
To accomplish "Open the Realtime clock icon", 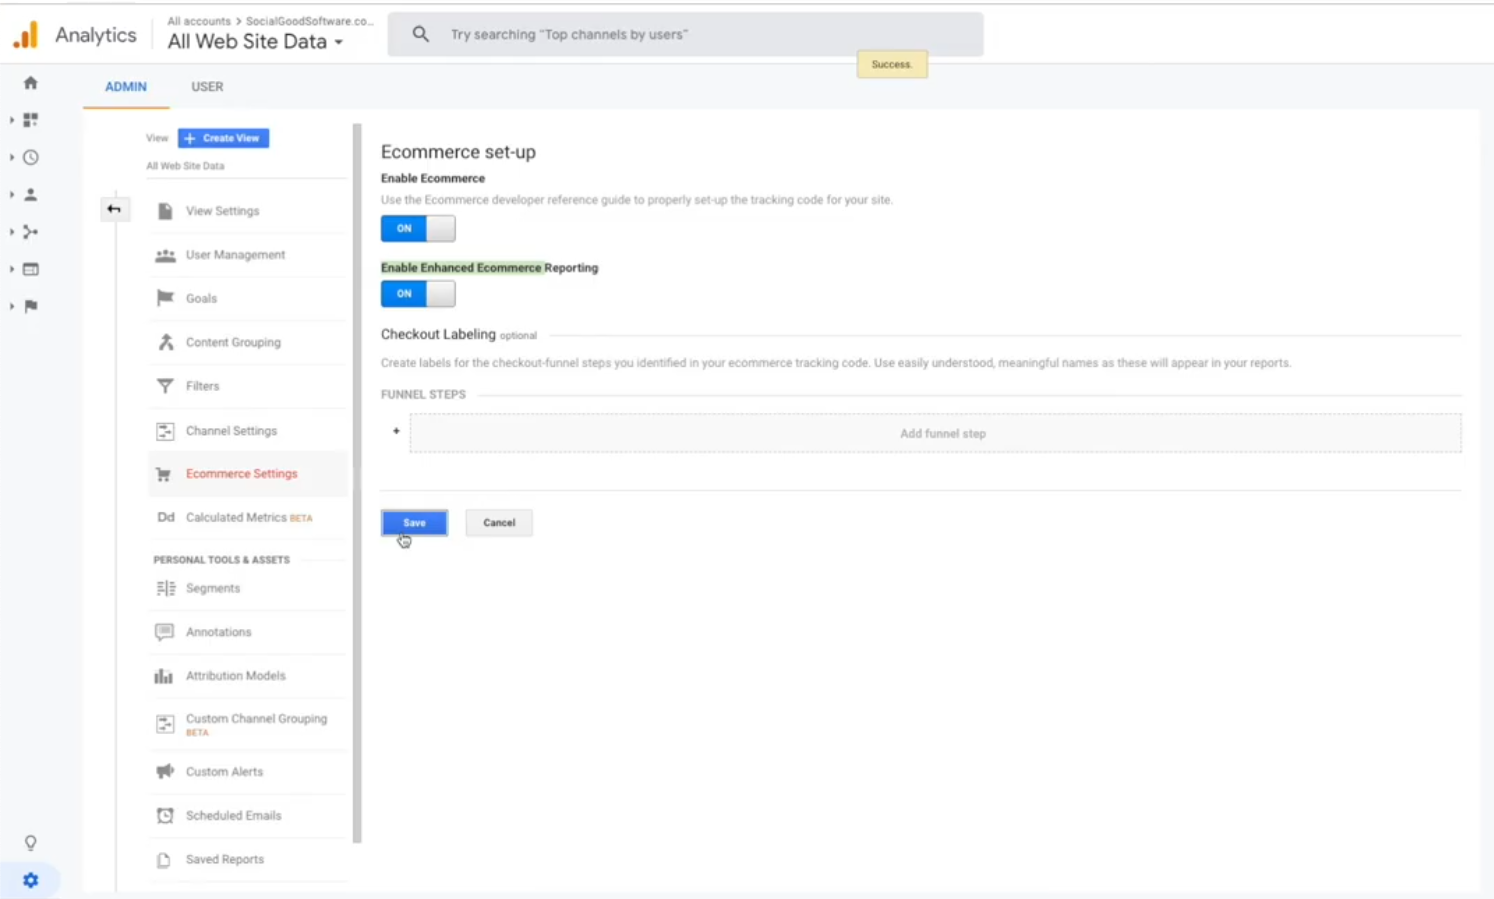I will coord(30,157).
